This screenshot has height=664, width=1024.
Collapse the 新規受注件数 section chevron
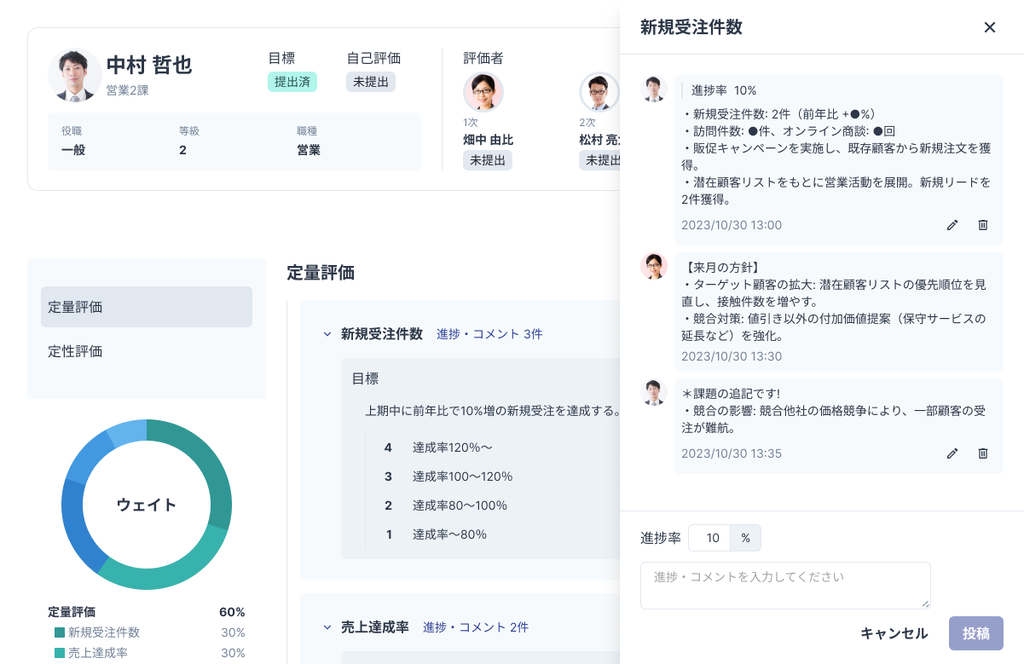click(327, 334)
